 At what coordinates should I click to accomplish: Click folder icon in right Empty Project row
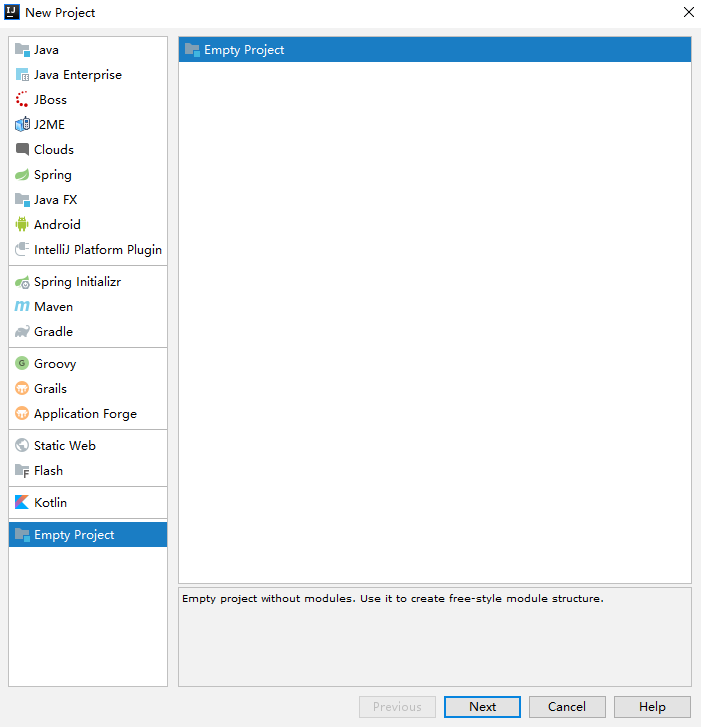tap(192, 50)
